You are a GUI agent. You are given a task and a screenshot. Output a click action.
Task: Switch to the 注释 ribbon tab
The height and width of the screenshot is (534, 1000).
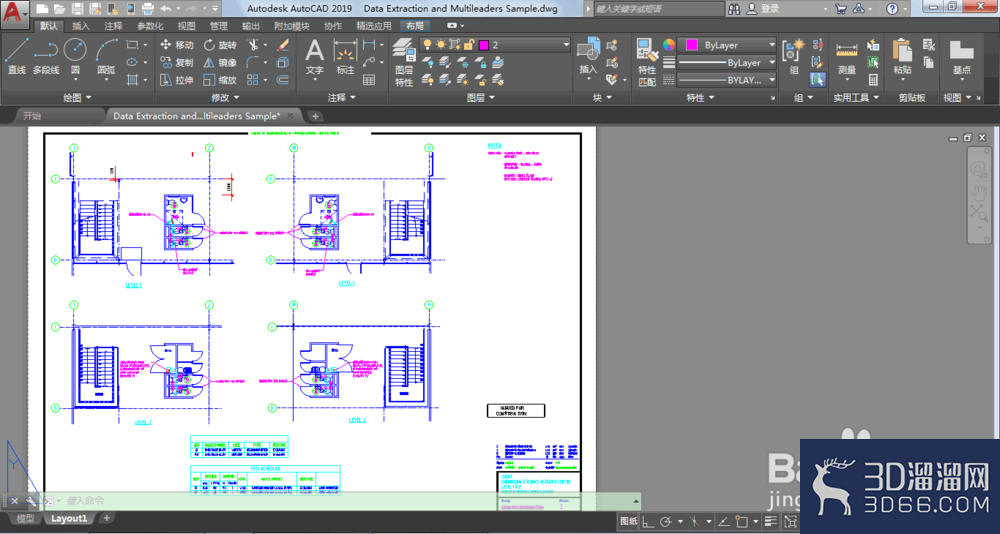(x=114, y=26)
